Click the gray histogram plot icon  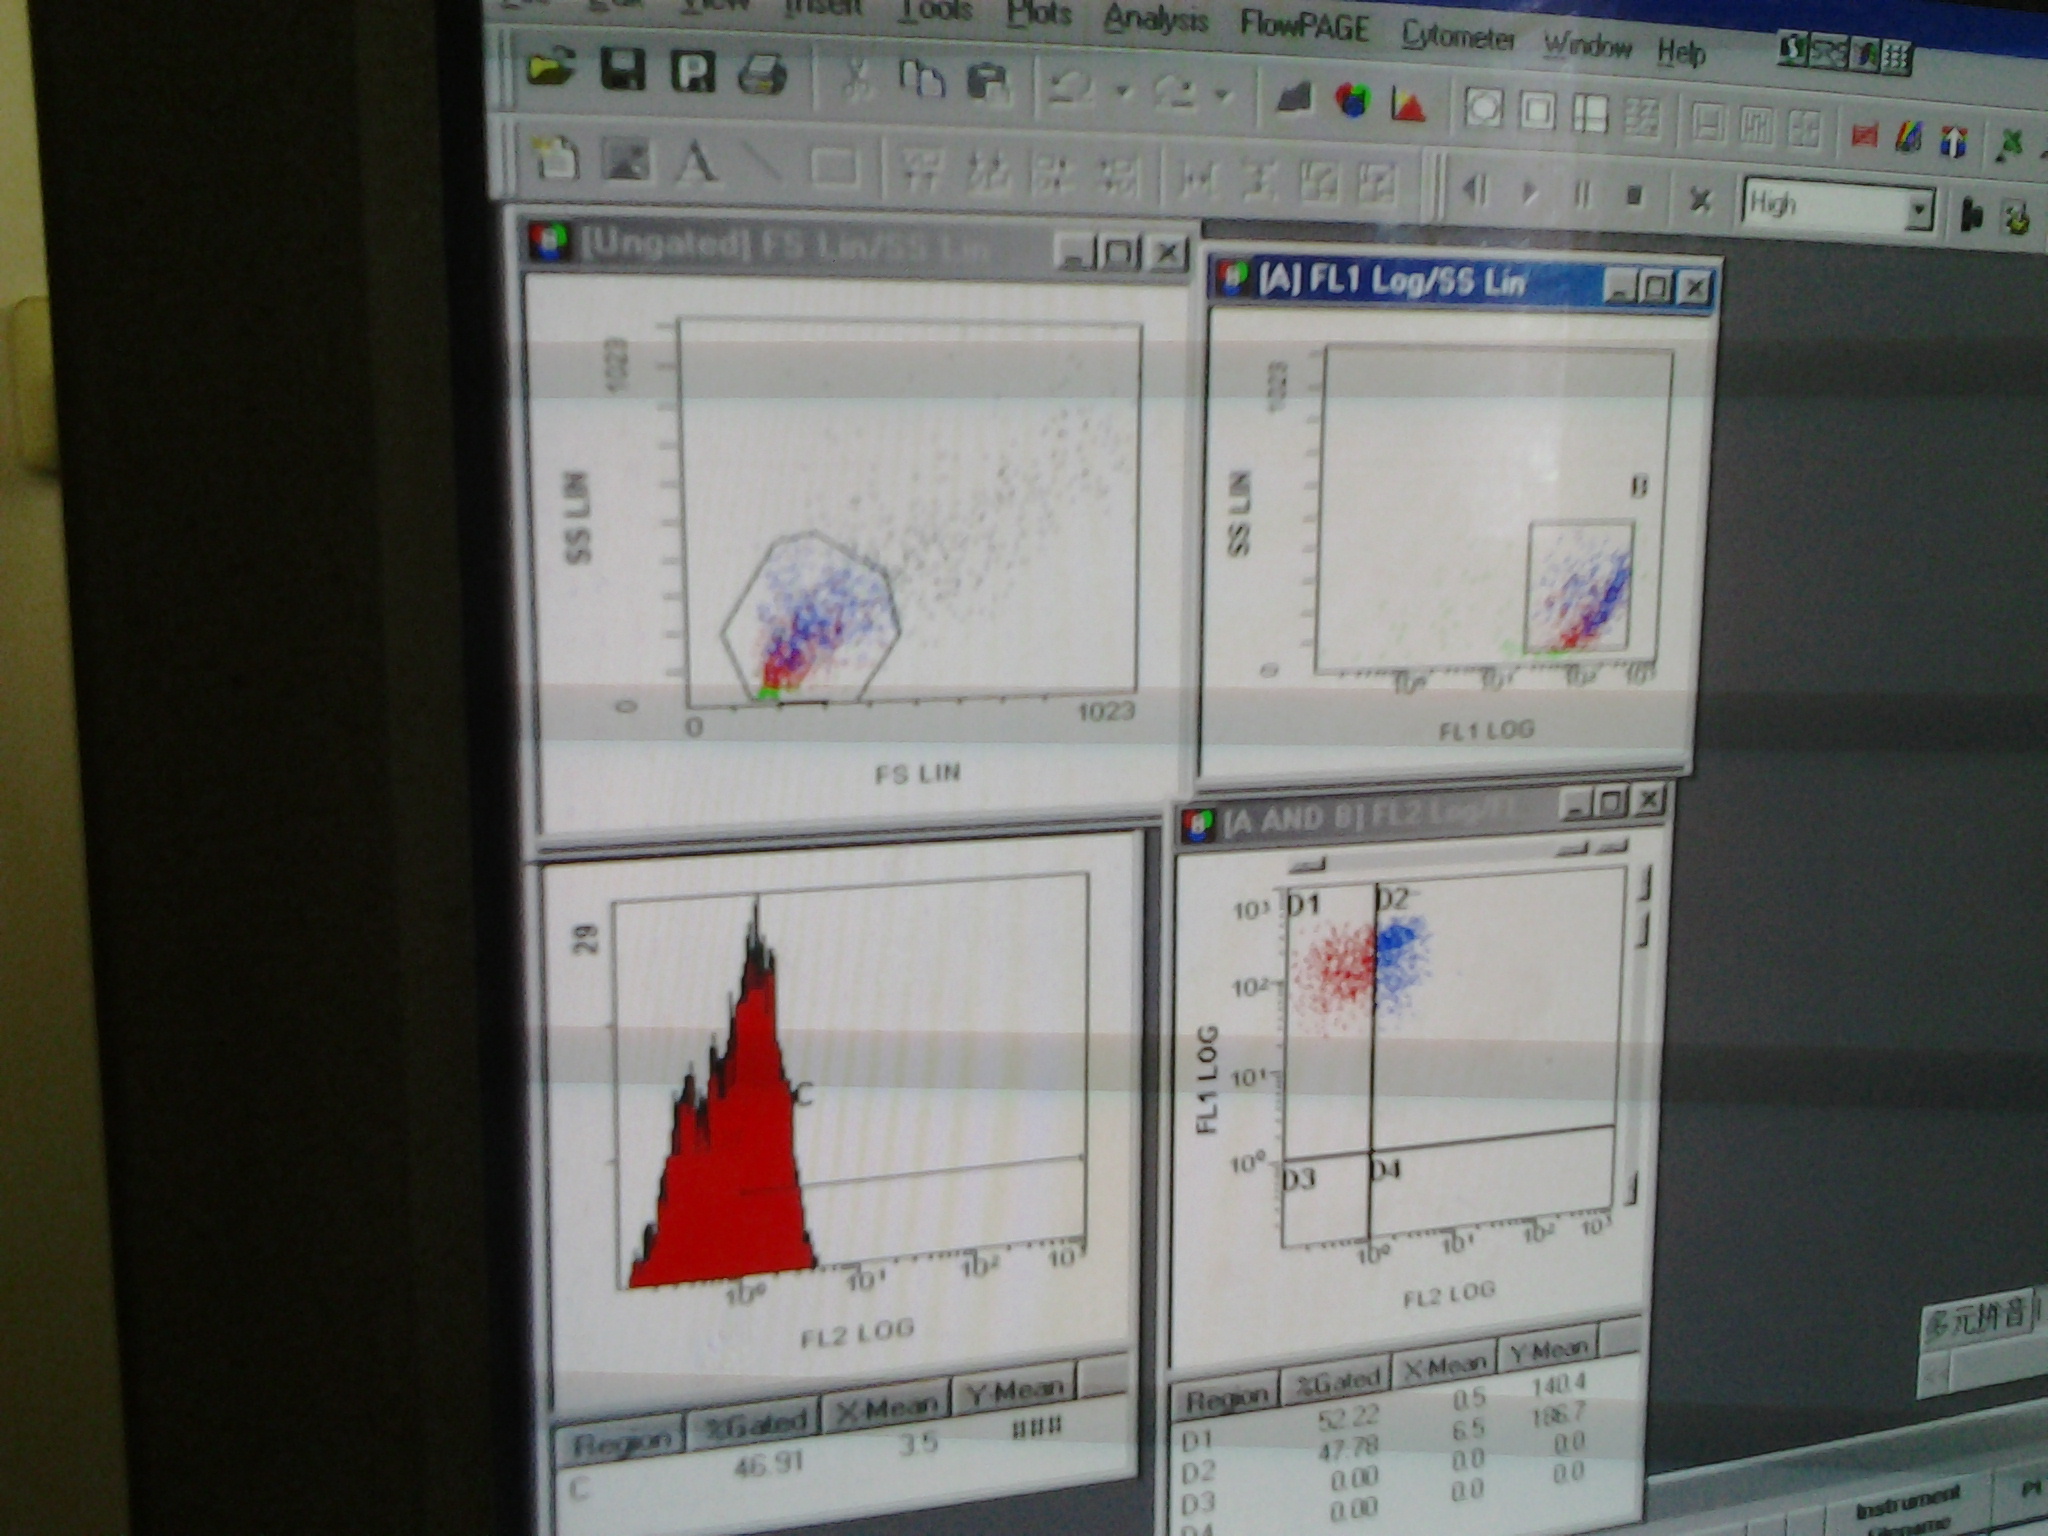click(1295, 99)
